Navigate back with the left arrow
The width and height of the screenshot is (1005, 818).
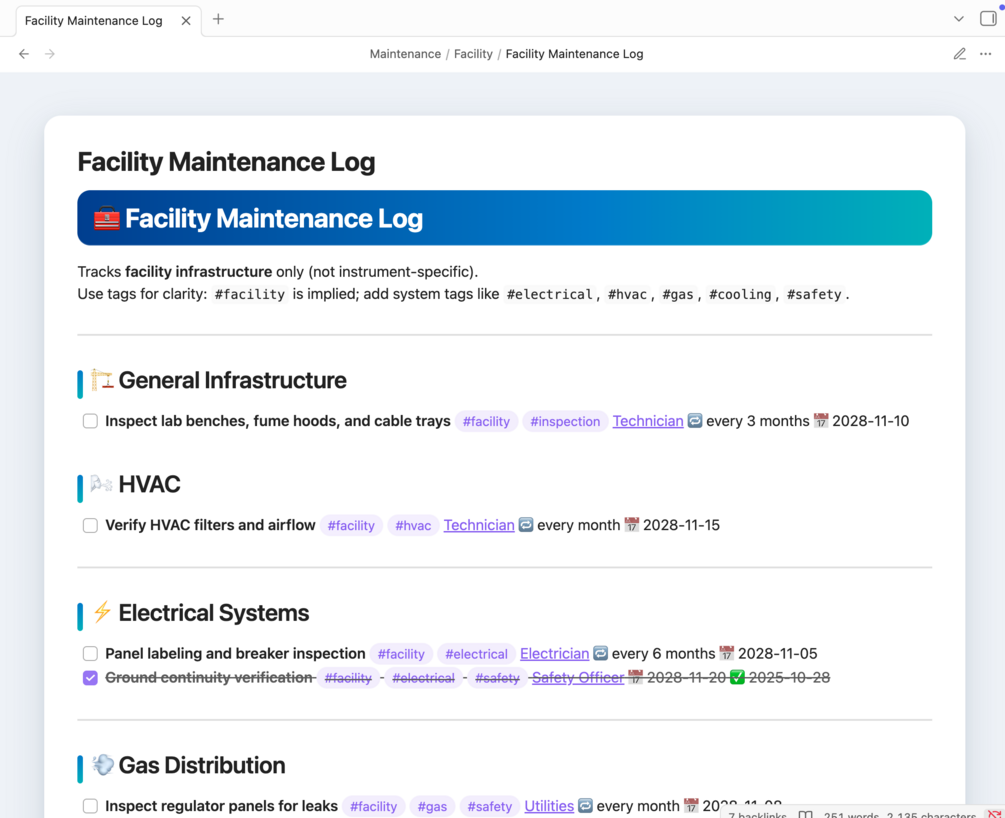(24, 54)
